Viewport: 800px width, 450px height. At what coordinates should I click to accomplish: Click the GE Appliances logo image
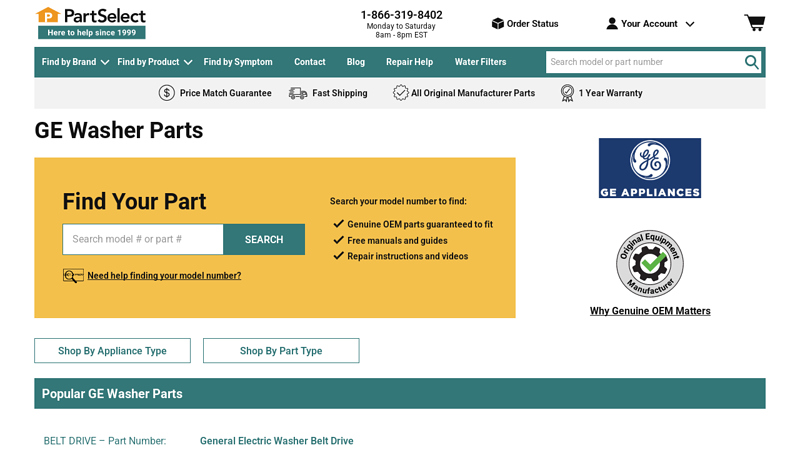[650, 168]
